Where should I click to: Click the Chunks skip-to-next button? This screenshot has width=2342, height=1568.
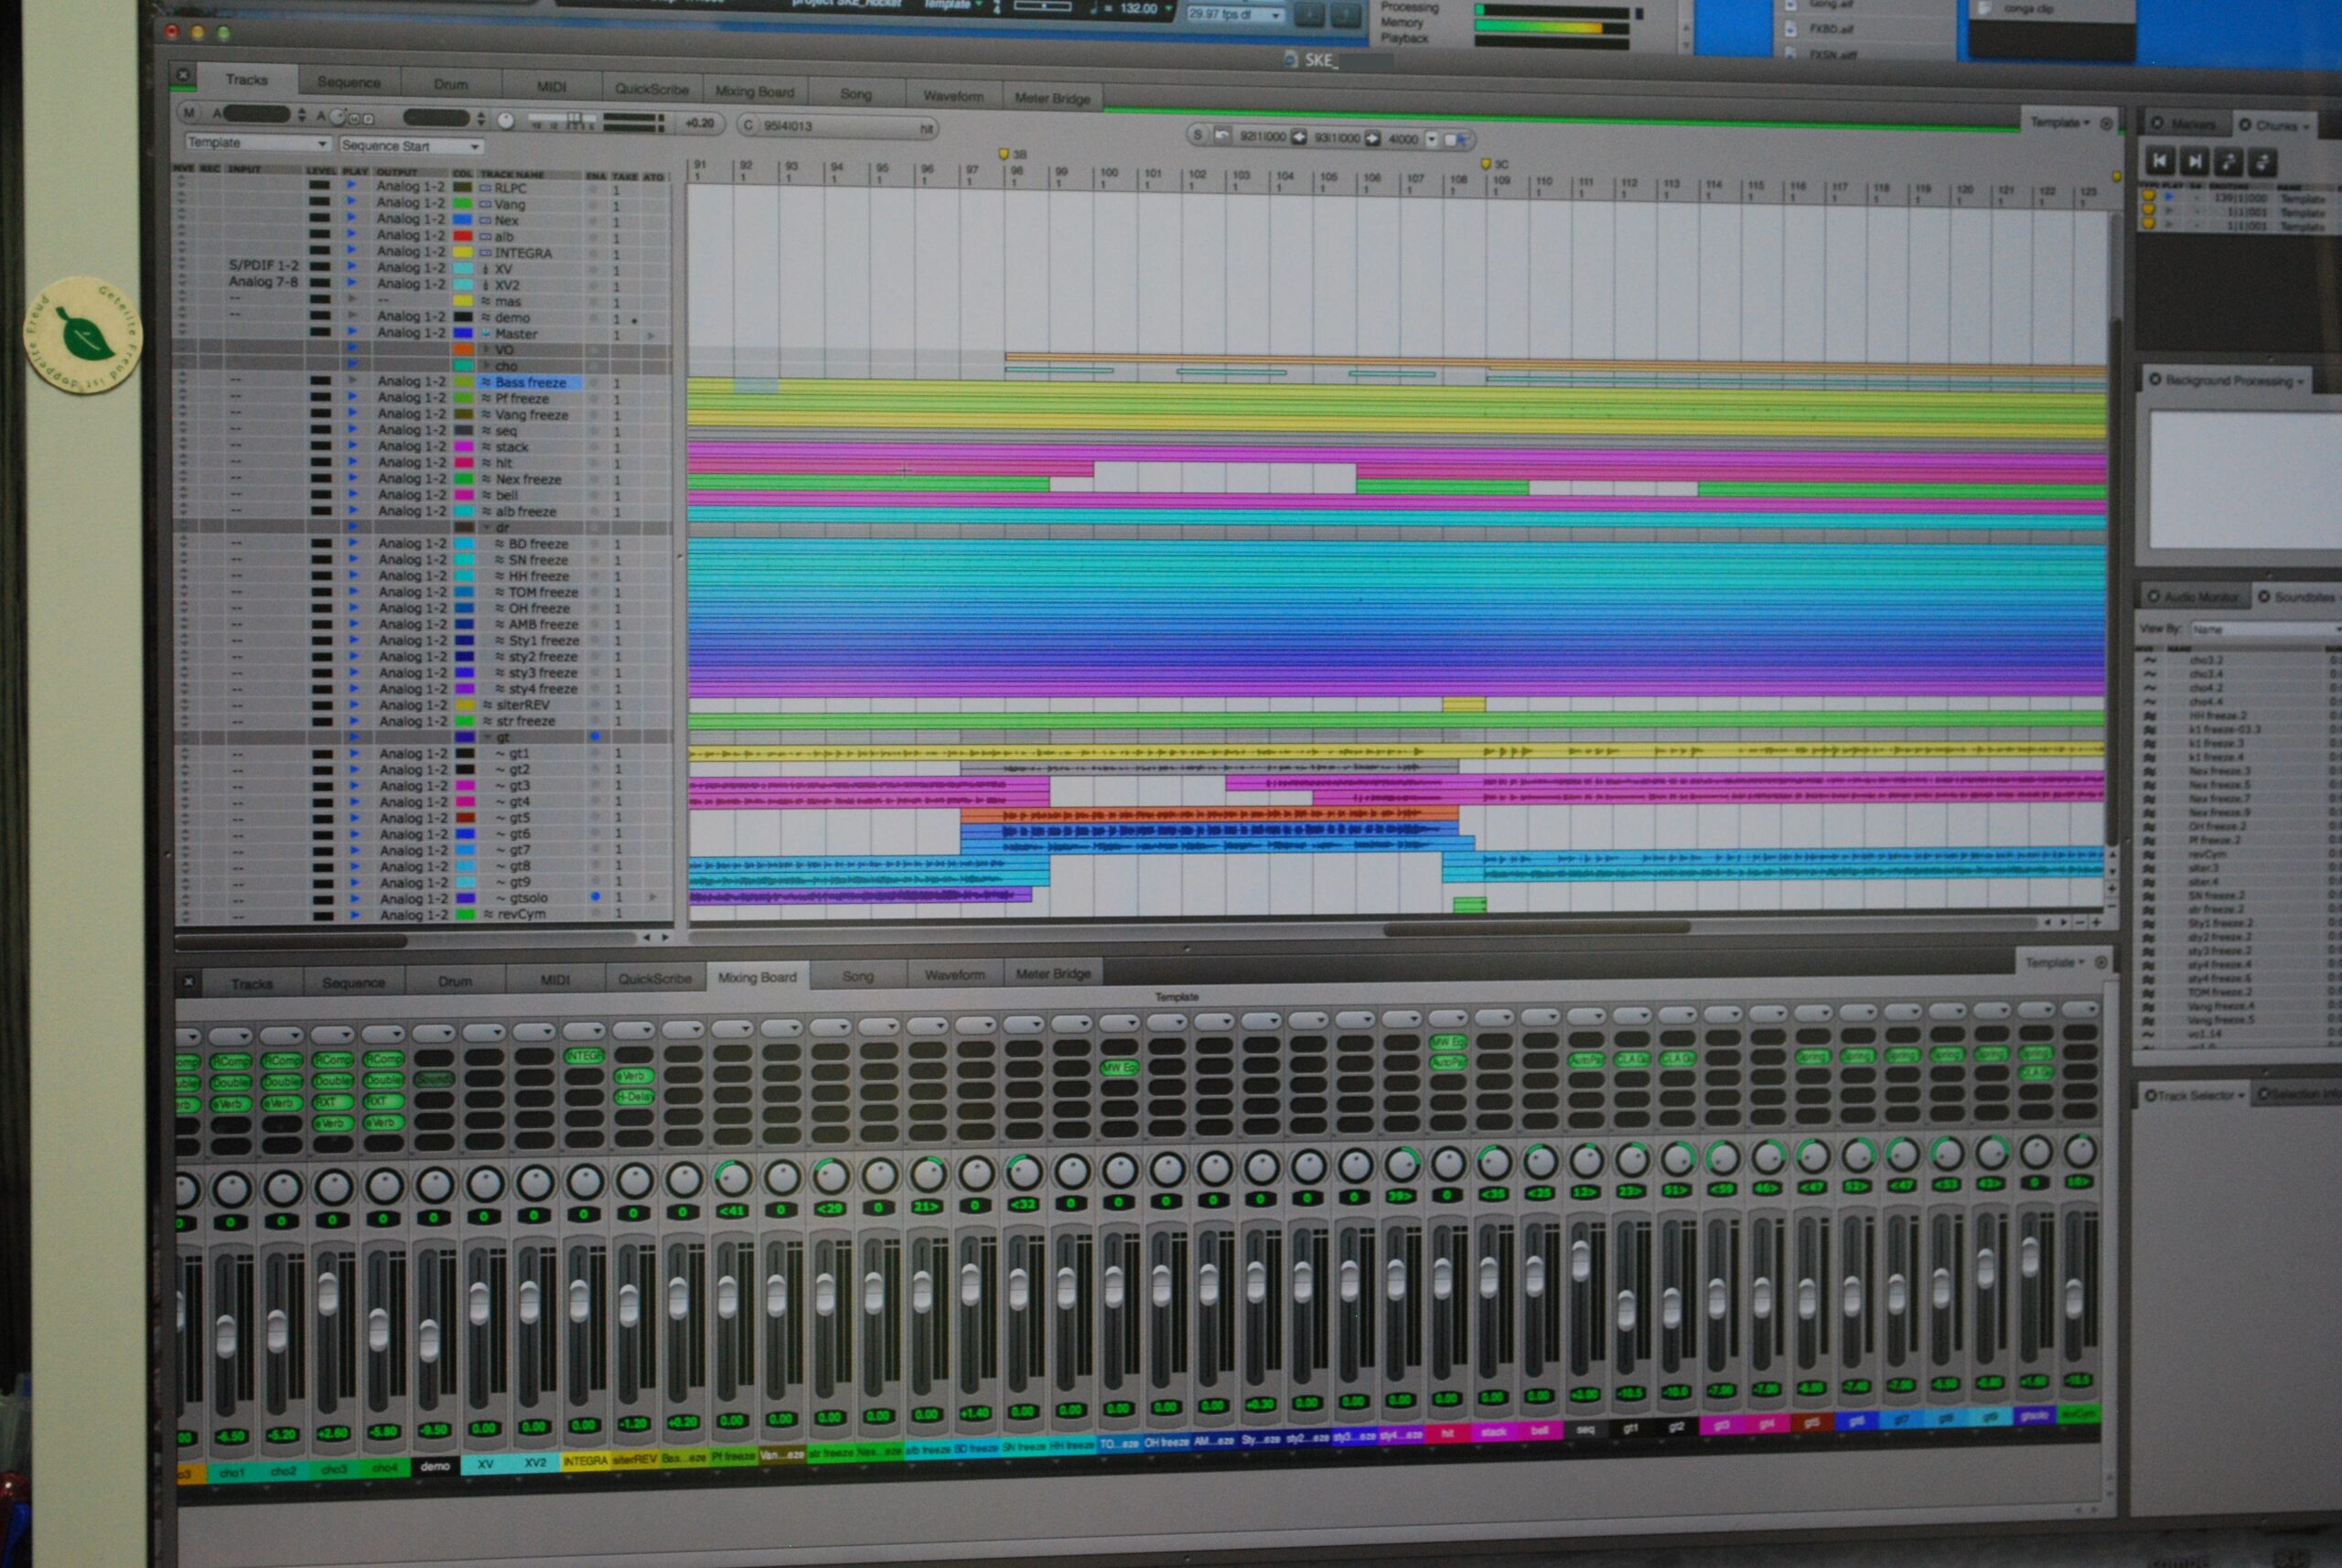pos(2194,161)
